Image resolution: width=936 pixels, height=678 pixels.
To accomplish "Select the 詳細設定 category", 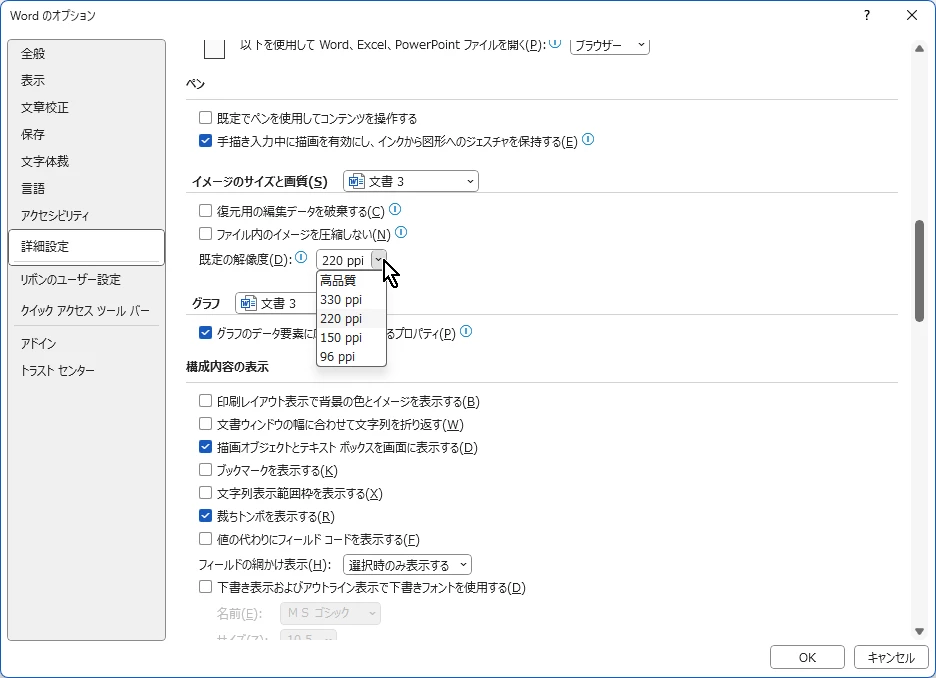I will 87,246.
